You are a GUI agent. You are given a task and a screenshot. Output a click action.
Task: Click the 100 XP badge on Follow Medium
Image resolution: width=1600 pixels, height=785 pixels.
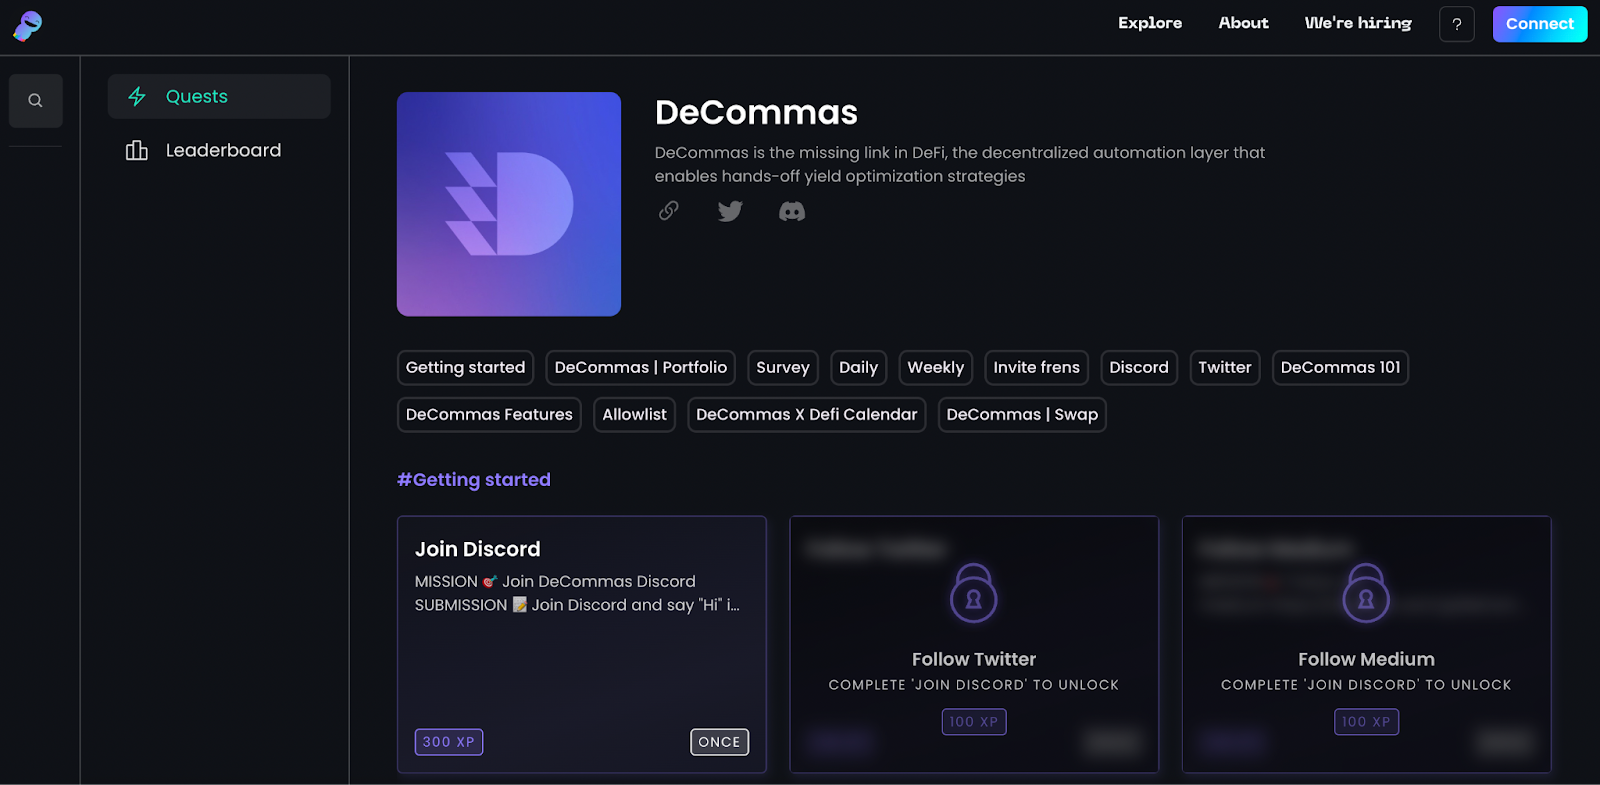click(x=1366, y=722)
